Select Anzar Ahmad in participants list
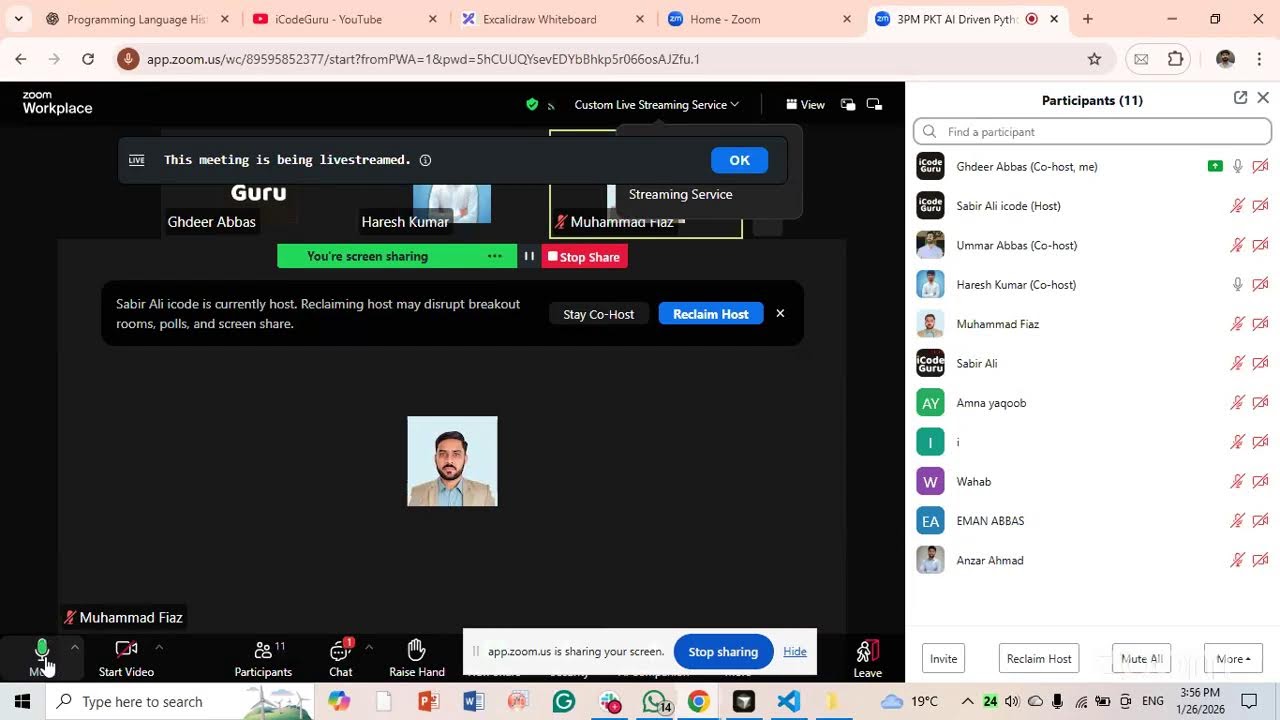Screen dimensions: 1280x720 click(x=1092, y=560)
